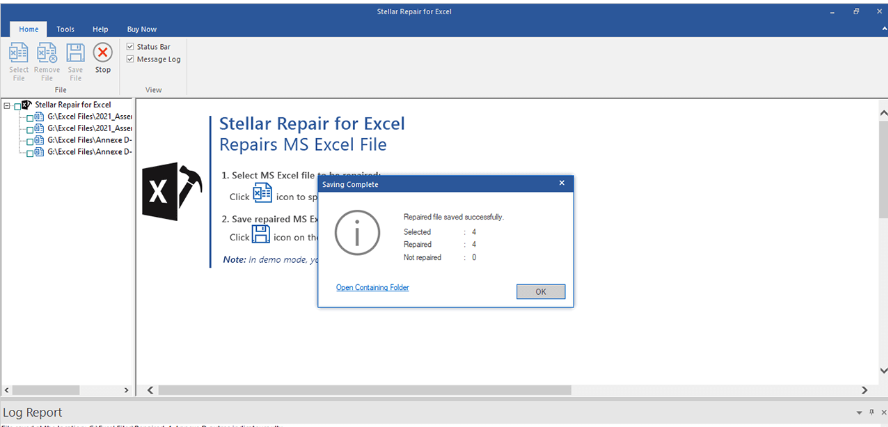
Task: Click up arrow of main pane vertical scrollbar
Action: [883, 113]
